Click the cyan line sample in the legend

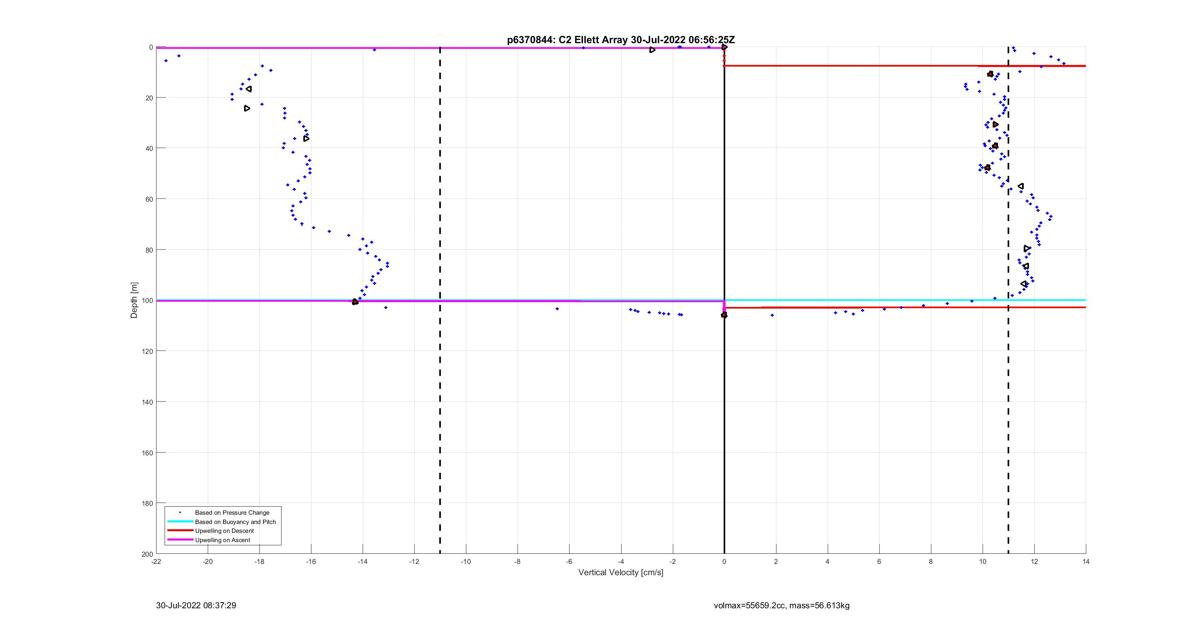point(180,522)
